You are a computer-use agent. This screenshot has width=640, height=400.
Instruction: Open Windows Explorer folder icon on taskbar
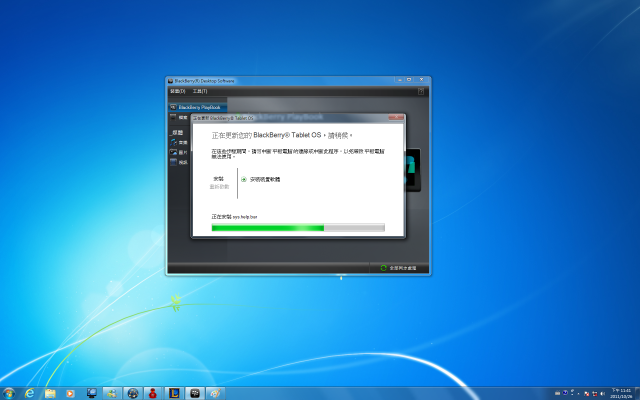click(x=50, y=393)
